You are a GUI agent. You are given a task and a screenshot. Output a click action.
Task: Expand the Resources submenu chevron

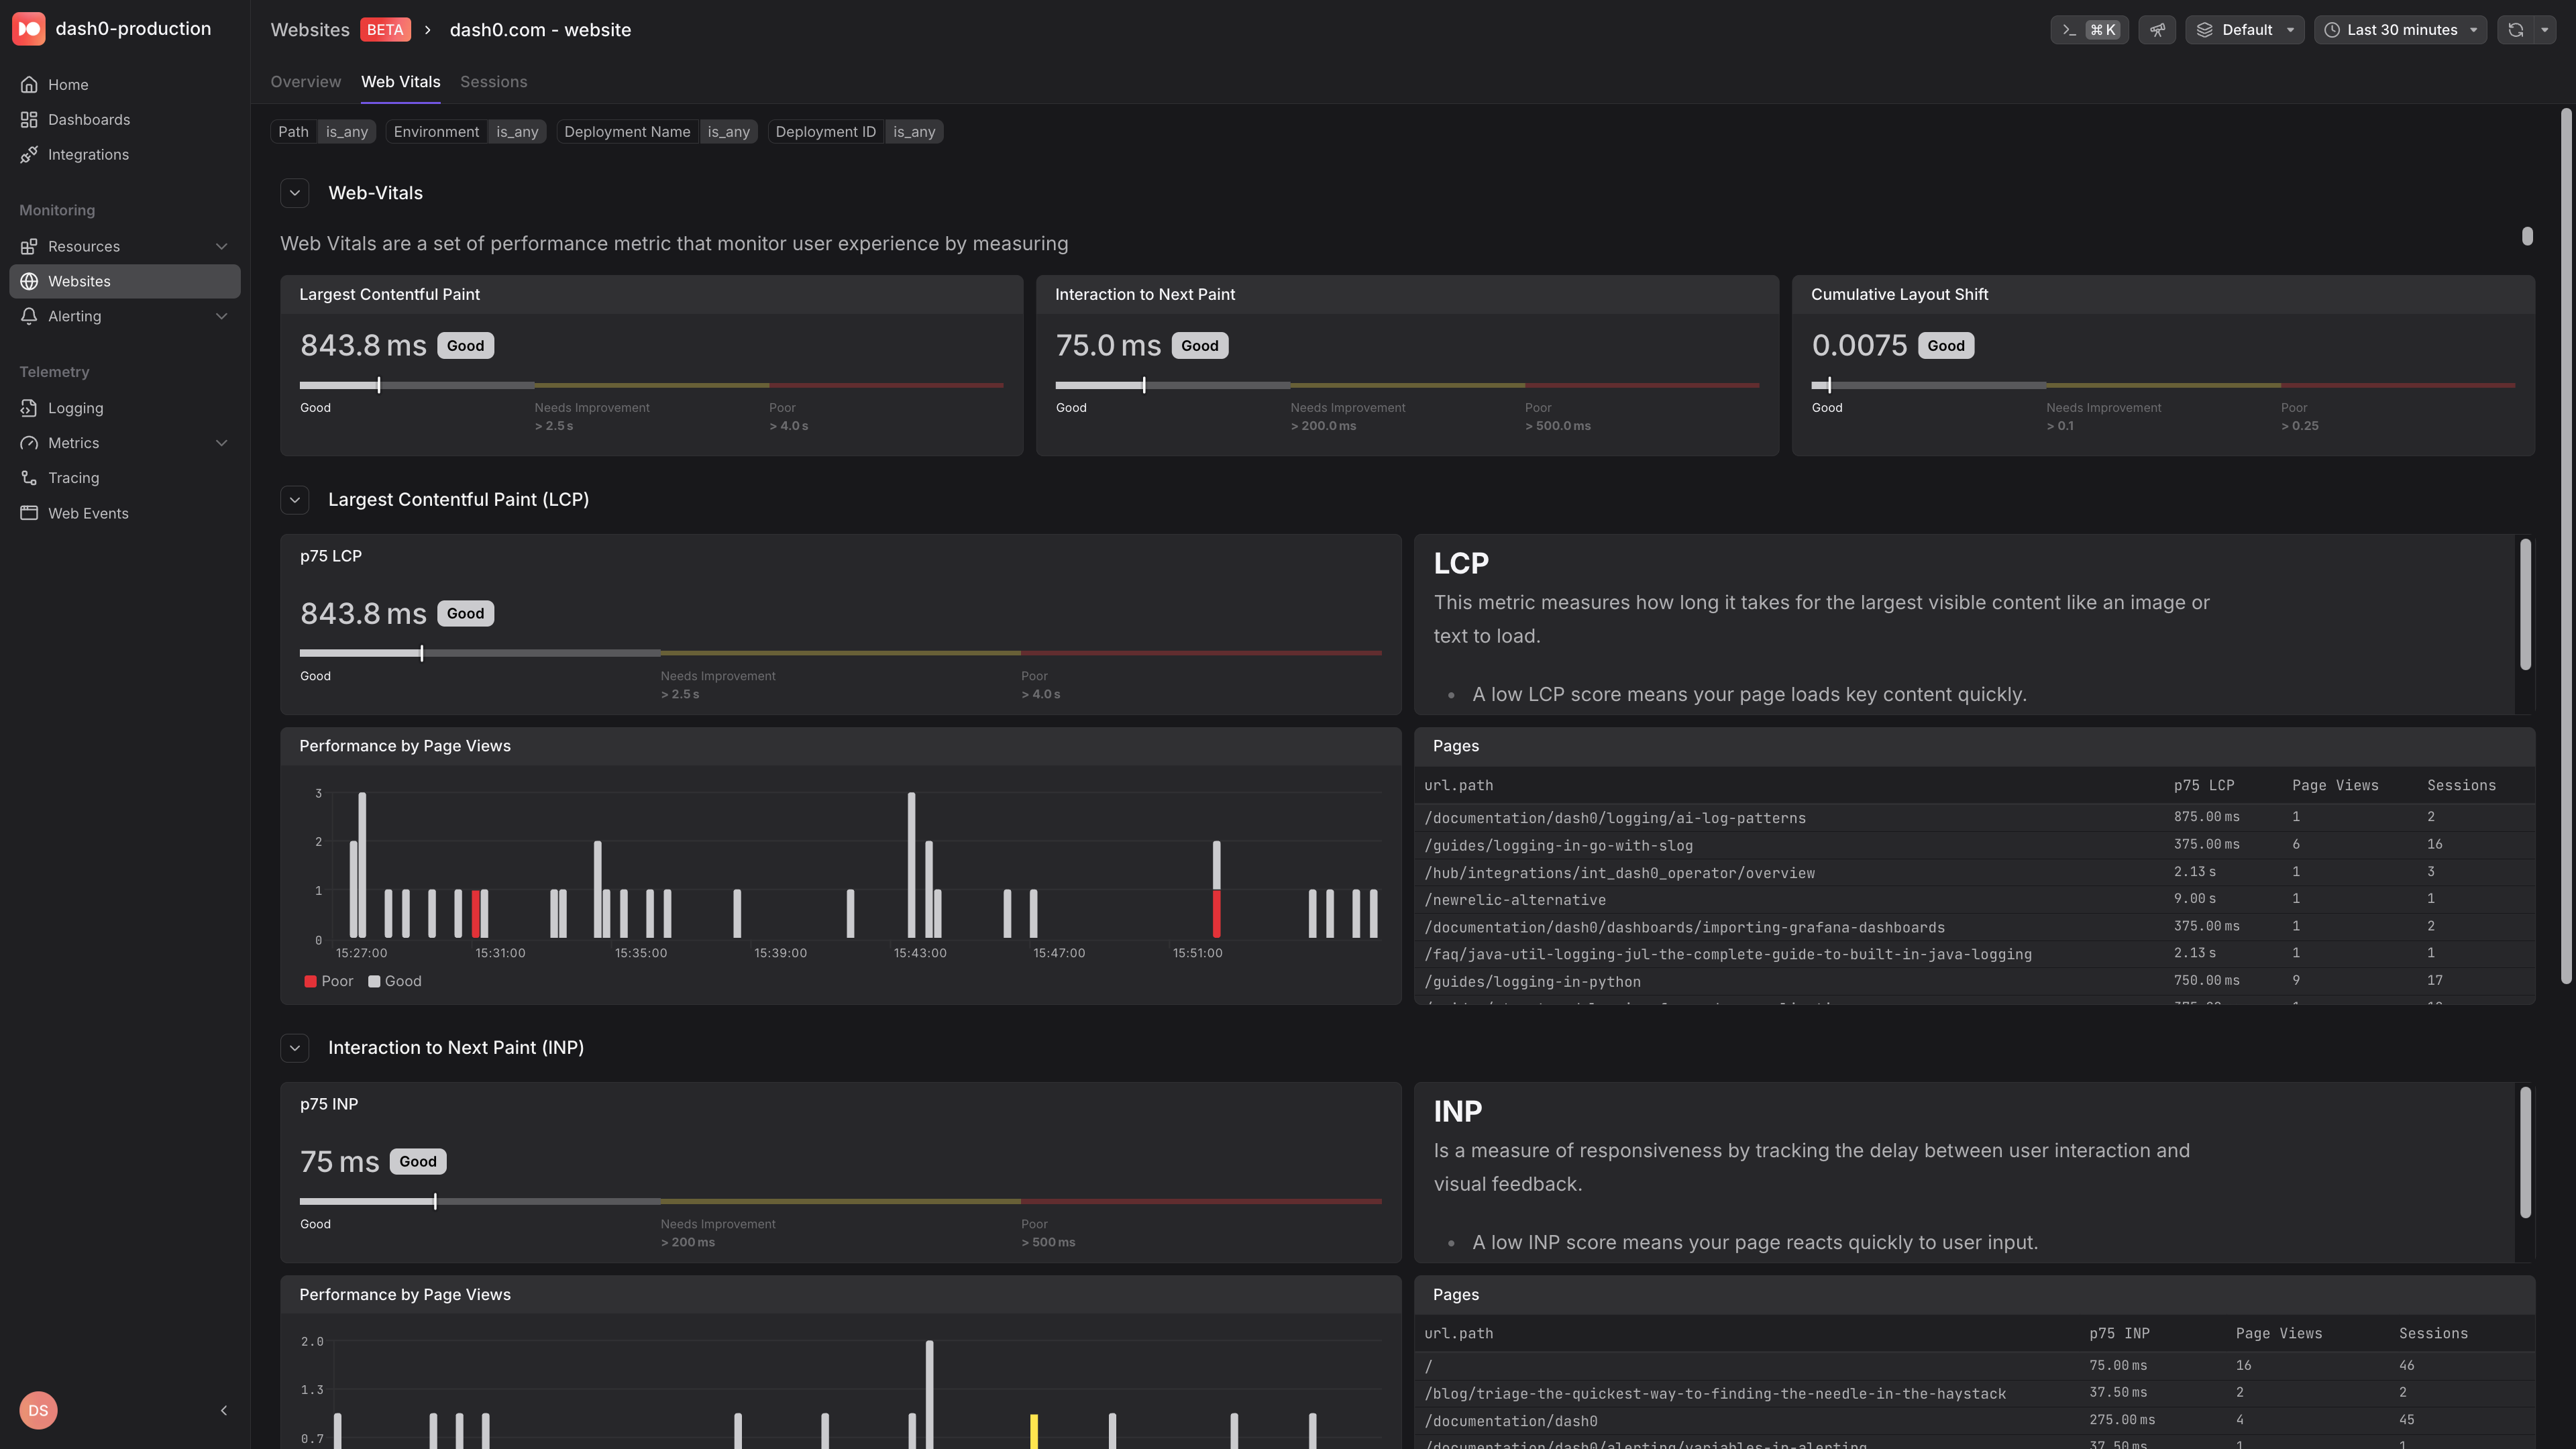[x=222, y=247]
